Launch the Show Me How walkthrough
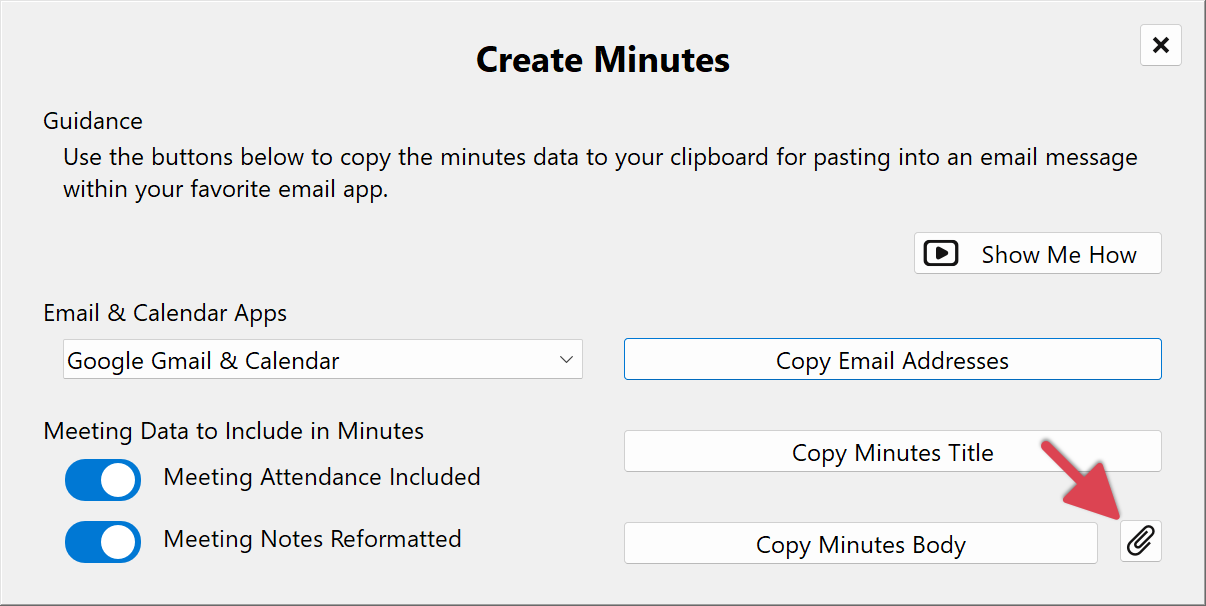1206x606 pixels. [1038, 253]
